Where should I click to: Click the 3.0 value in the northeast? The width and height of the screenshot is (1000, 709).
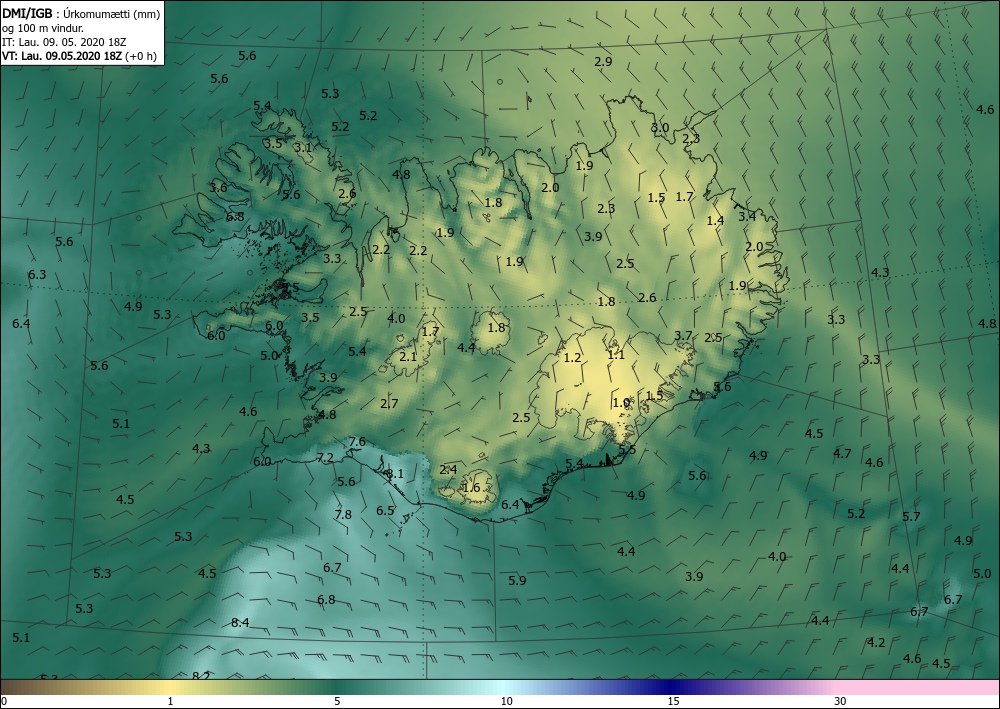click(x=660, y=128)
